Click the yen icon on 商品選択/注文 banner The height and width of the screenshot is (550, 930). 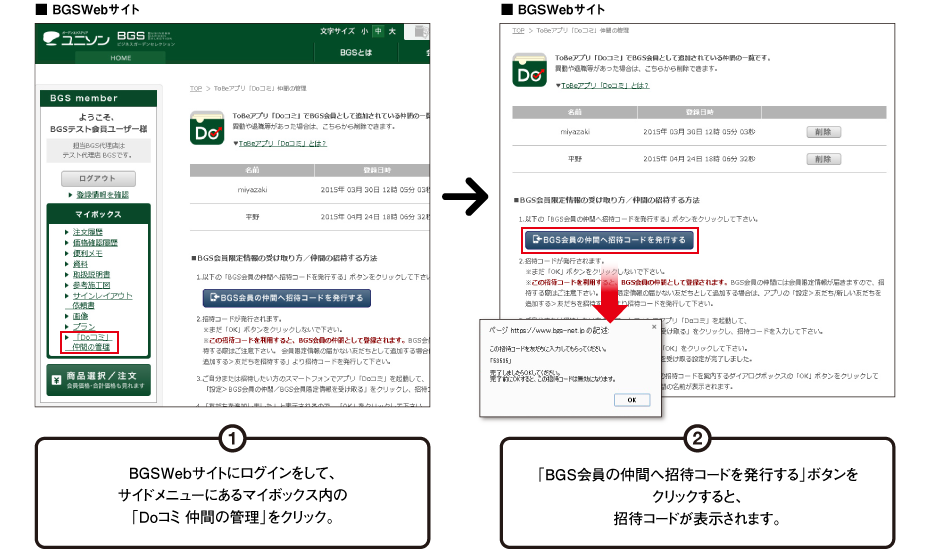56,380
